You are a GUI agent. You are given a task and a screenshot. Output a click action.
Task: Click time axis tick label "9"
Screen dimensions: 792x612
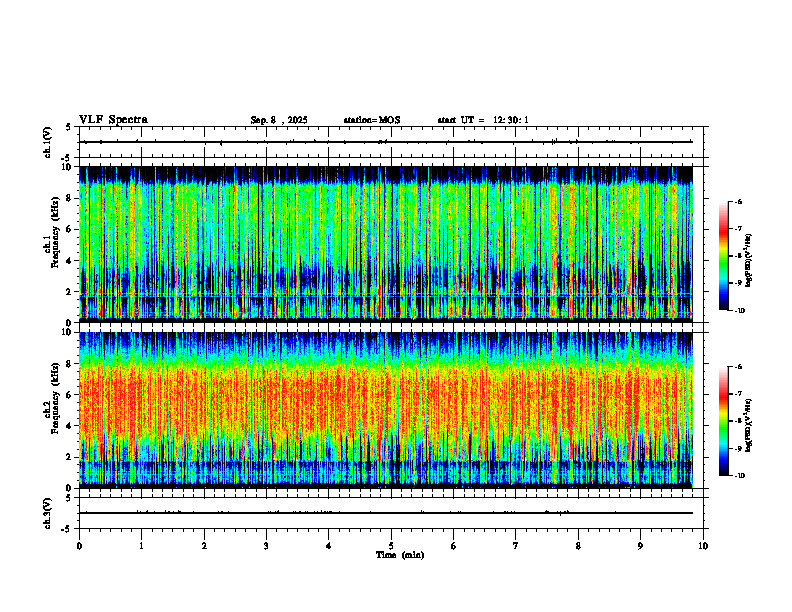click(x=640, y=546)
